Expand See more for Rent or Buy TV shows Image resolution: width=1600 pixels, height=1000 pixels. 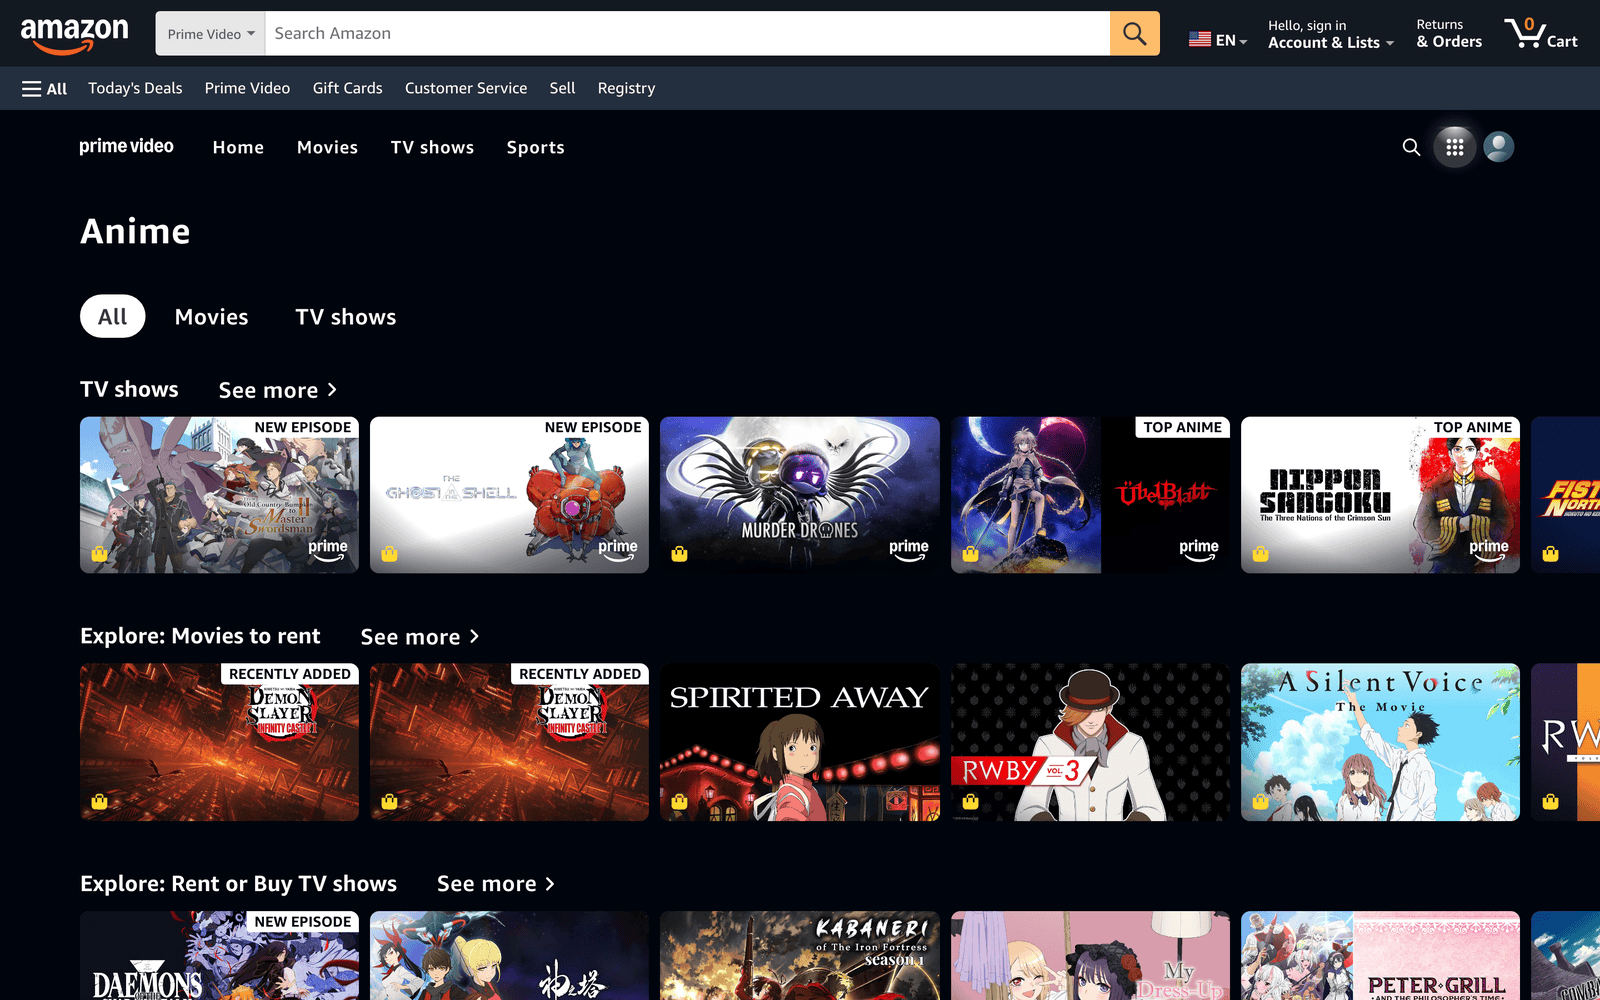[496, 884]
